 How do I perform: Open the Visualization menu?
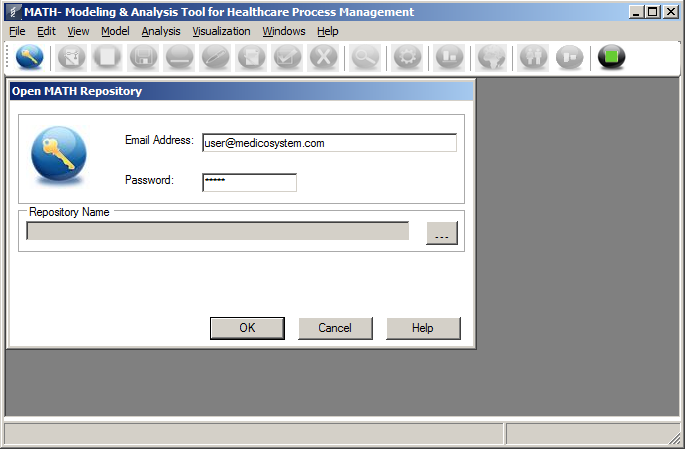tap(221, 31)
